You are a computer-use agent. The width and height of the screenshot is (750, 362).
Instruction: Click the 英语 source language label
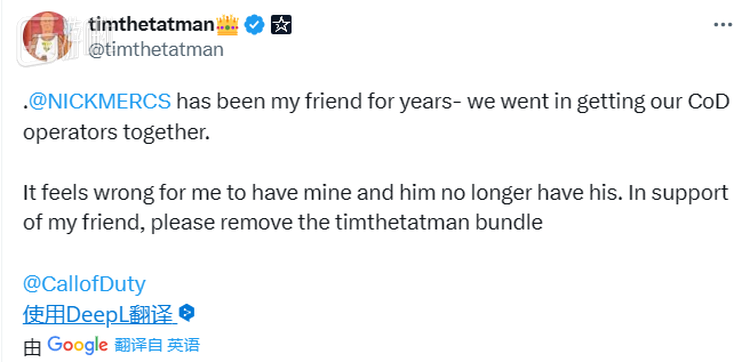tap(183, 345)
